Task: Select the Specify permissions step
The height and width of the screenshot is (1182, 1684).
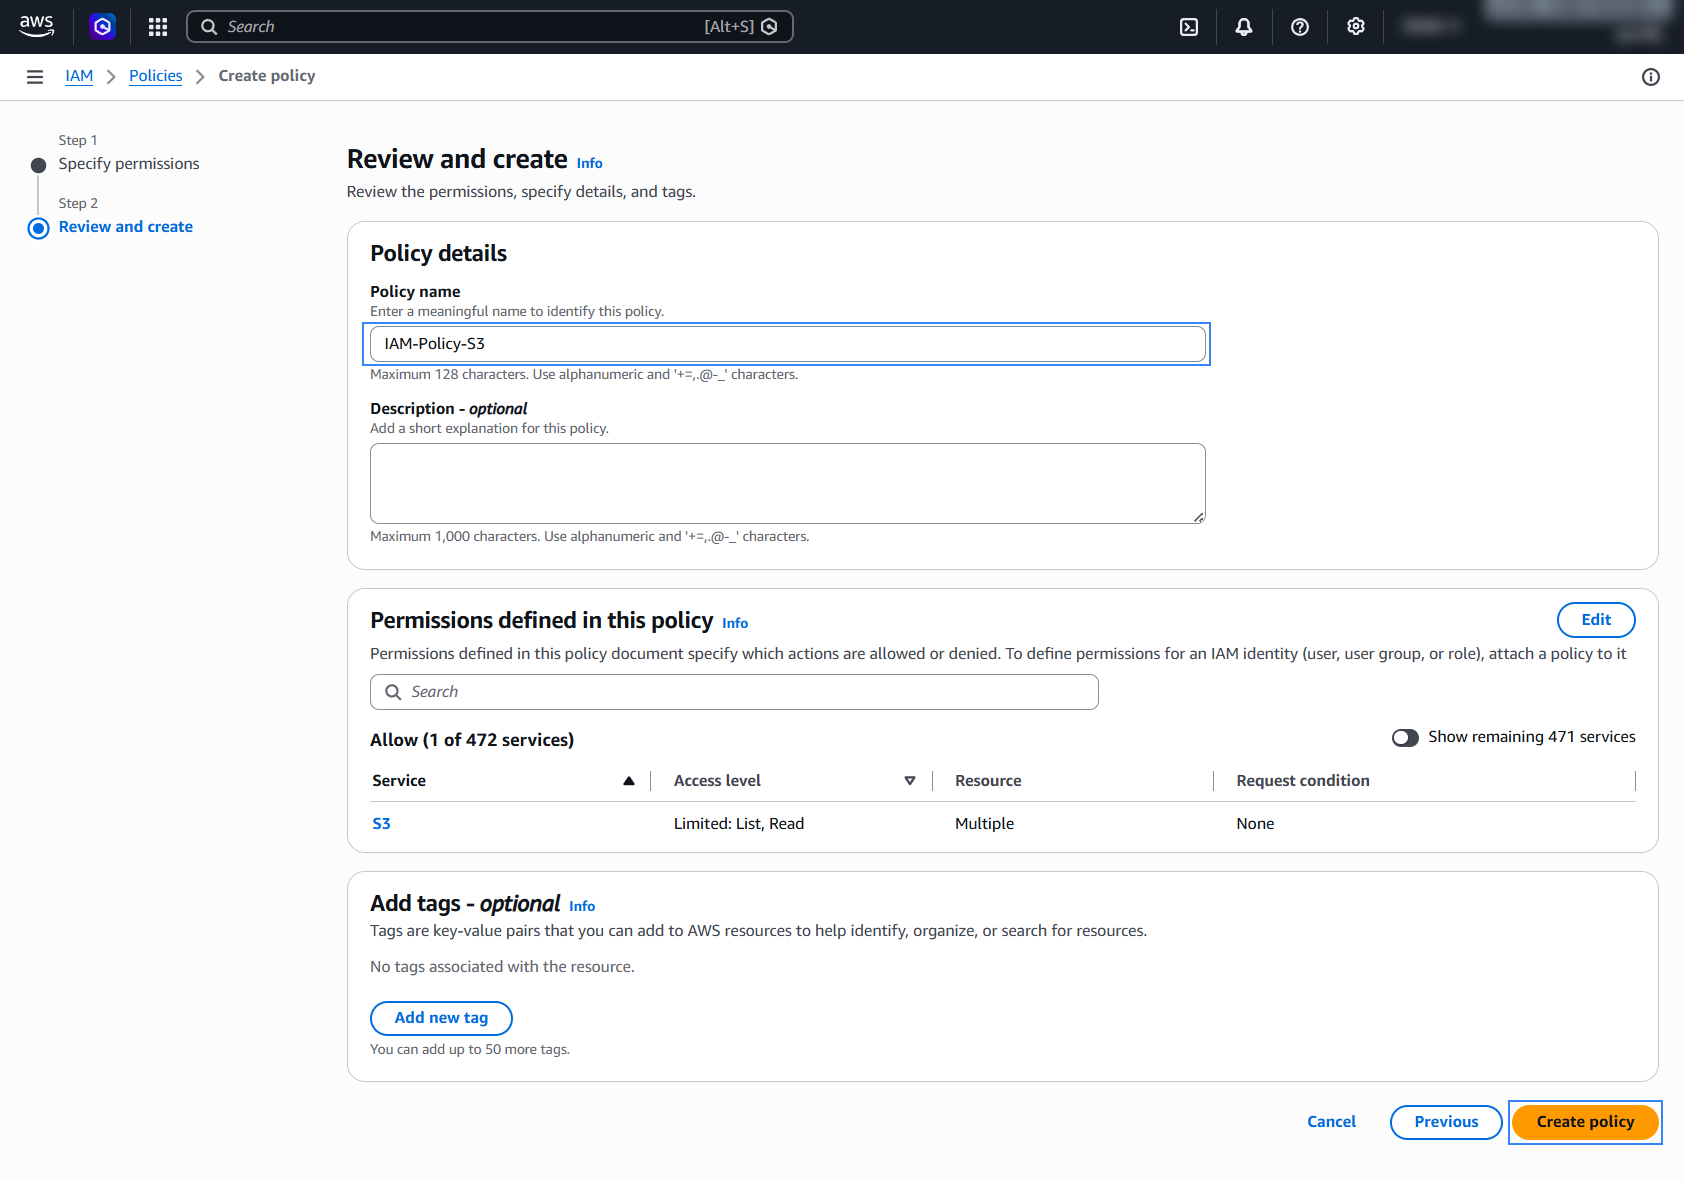Action: point(129,164)
